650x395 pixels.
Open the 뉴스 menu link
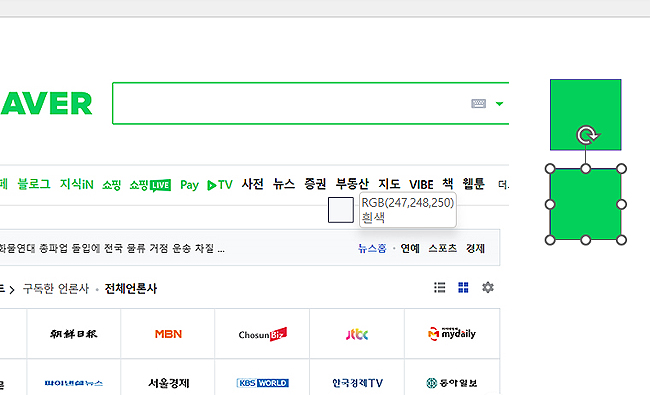[284, 184]
